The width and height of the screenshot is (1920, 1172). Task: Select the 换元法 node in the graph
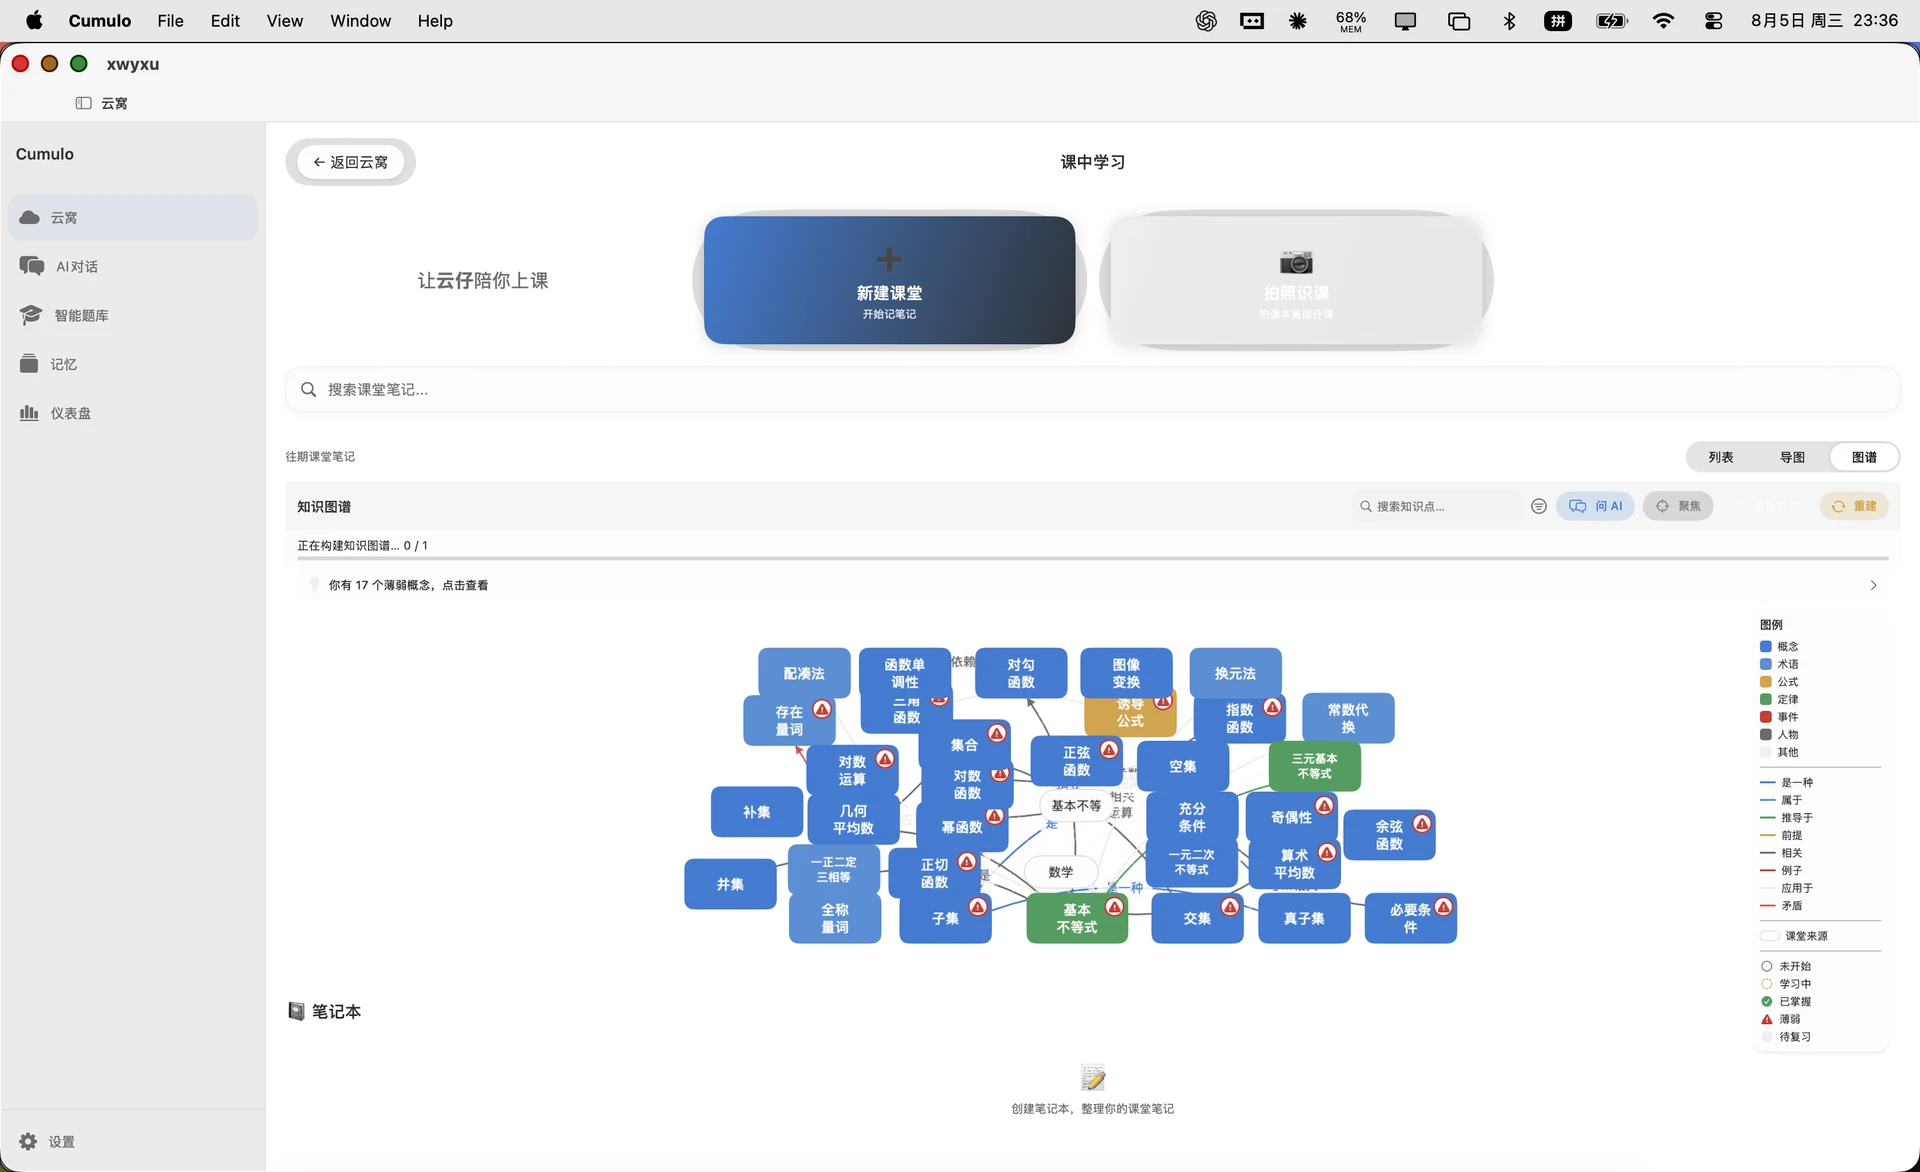point(1235,673)
